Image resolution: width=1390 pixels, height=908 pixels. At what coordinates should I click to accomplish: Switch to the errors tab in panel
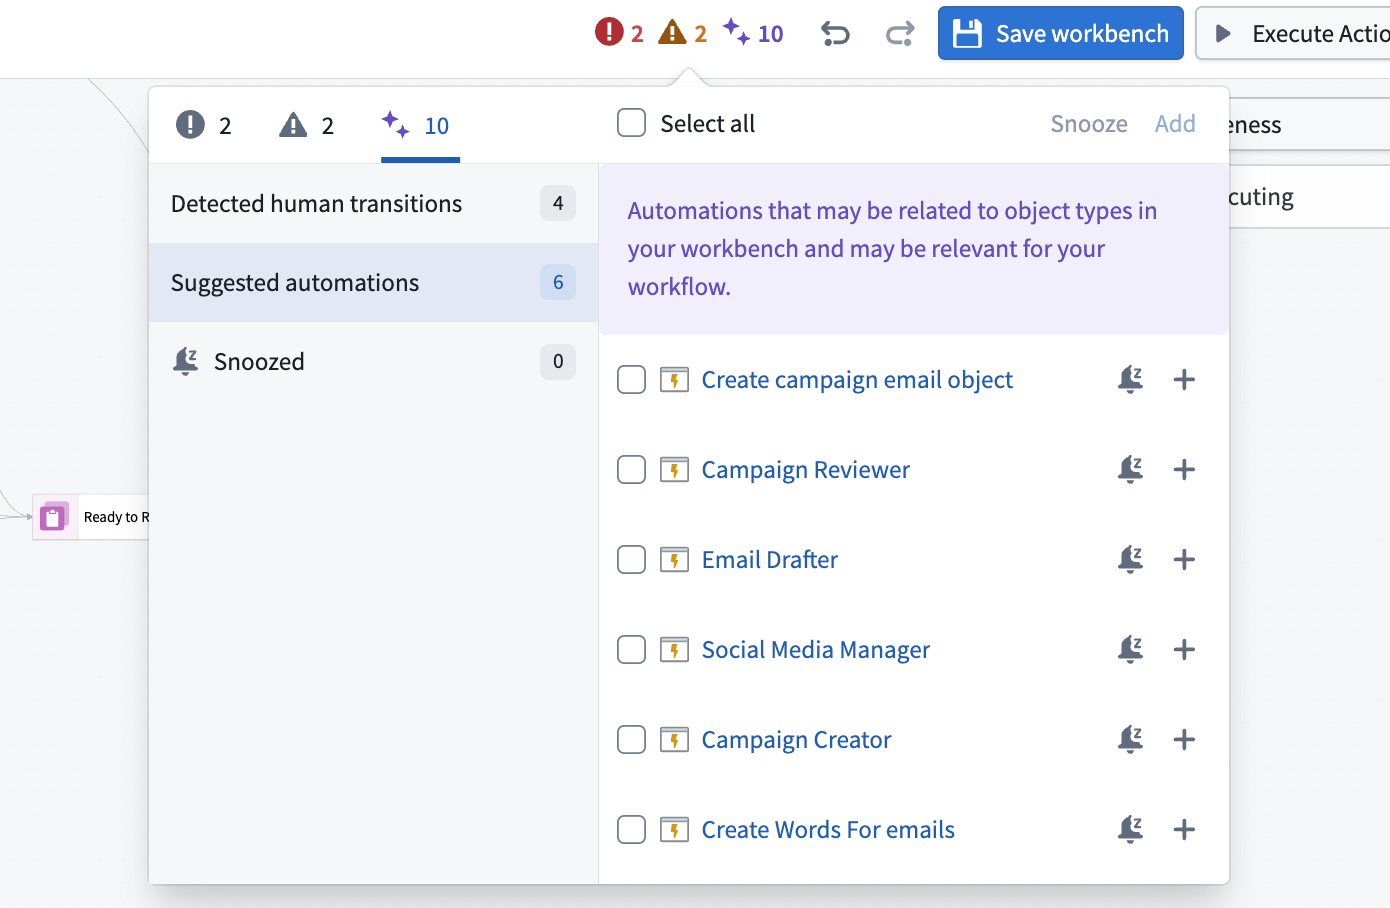tap(204, 125)
